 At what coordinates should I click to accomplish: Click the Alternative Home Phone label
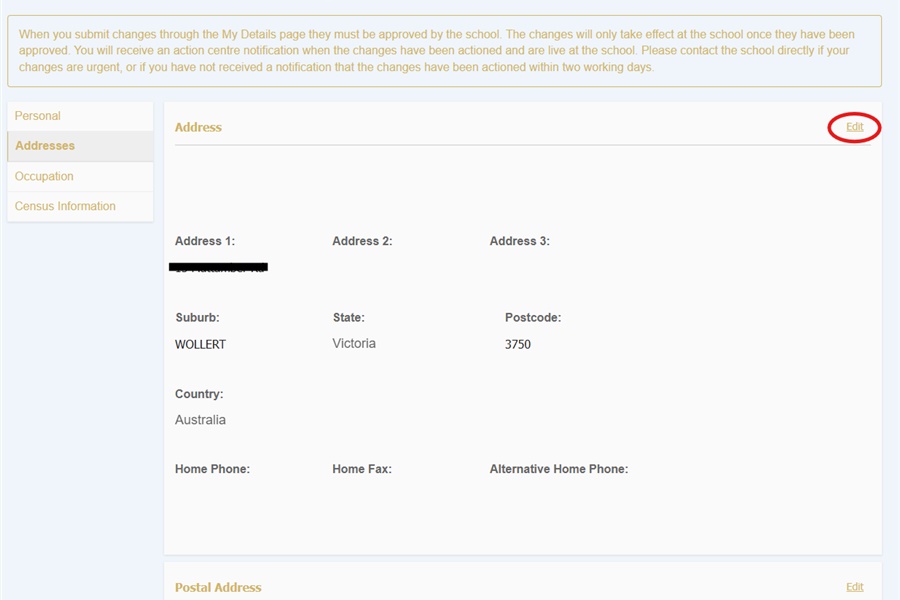pyautogui.click(x=559, y=468)
